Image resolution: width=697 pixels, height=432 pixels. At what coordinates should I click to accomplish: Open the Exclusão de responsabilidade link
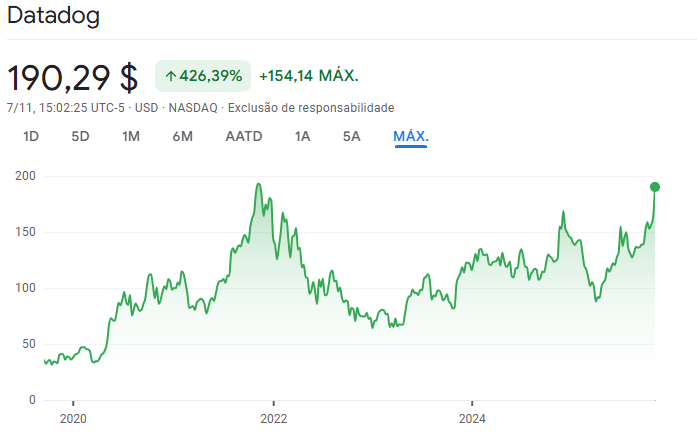pyautogui.click(x=311, y=107)
